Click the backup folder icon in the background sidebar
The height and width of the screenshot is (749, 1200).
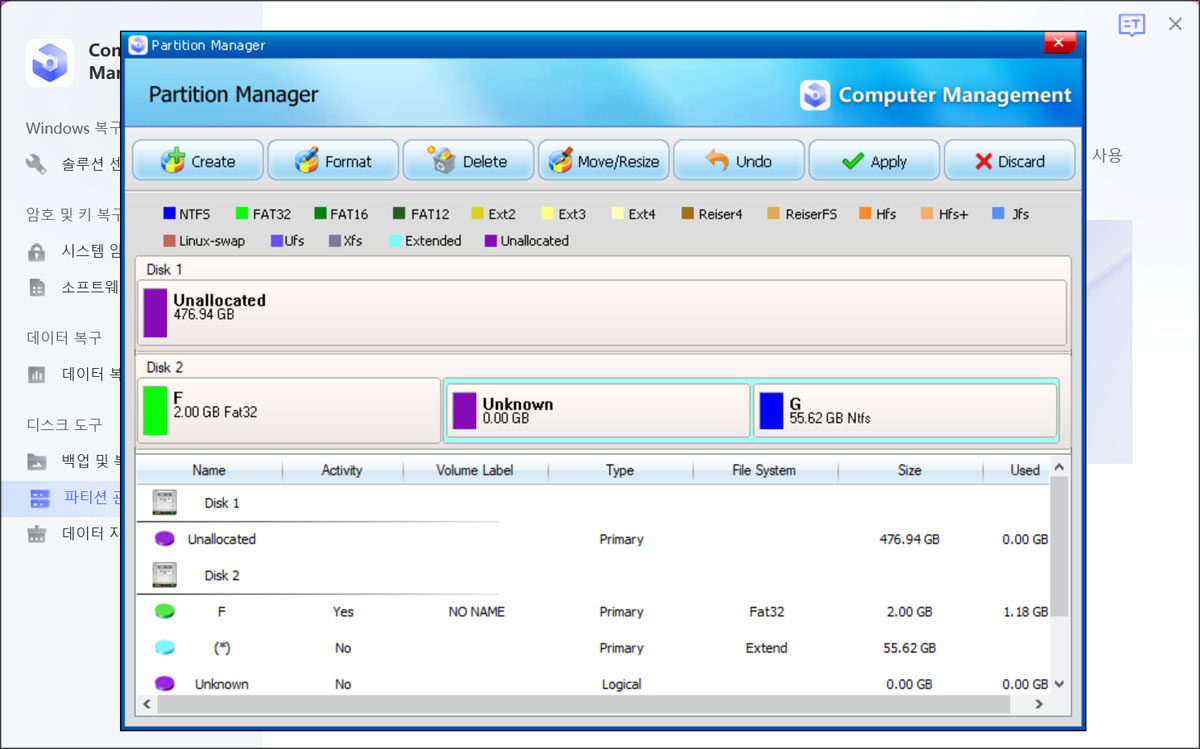coord(37,461)
